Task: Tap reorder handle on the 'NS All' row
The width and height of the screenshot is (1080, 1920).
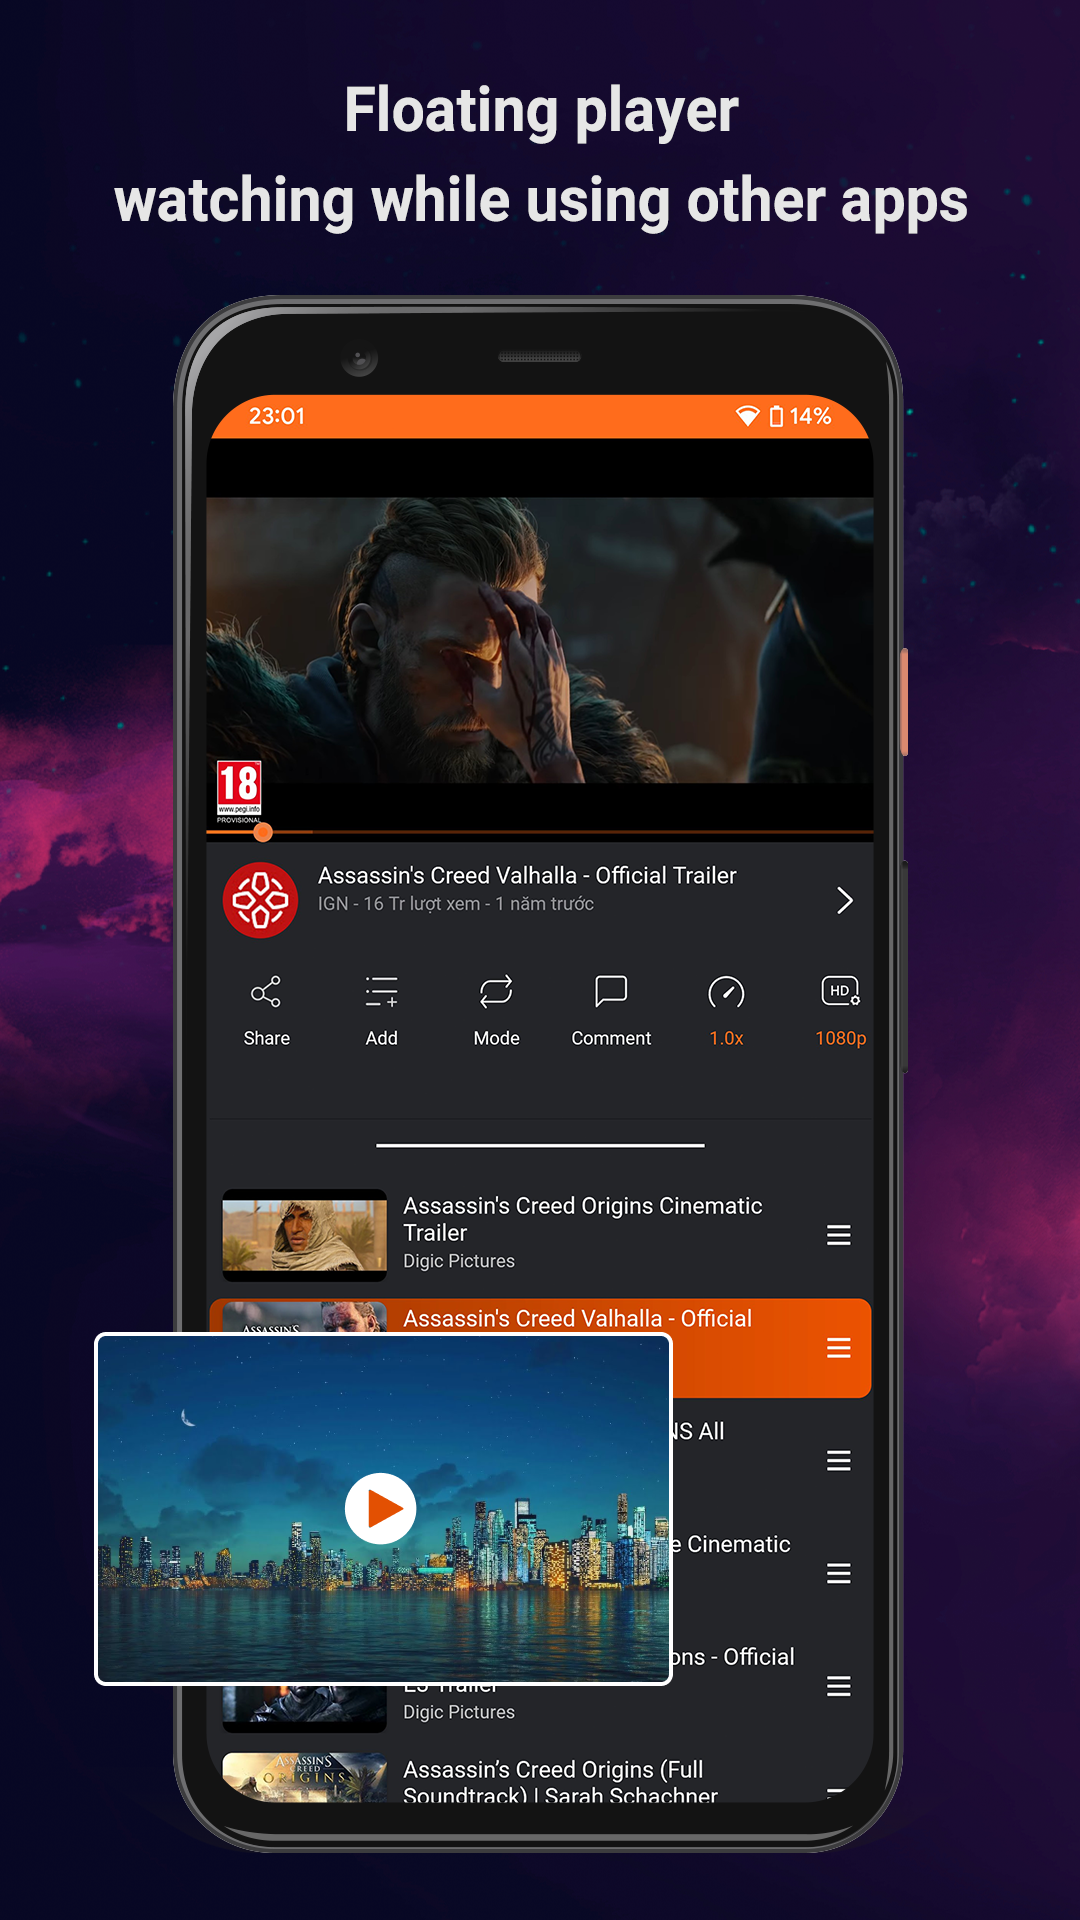Action: click(839, 1461)
